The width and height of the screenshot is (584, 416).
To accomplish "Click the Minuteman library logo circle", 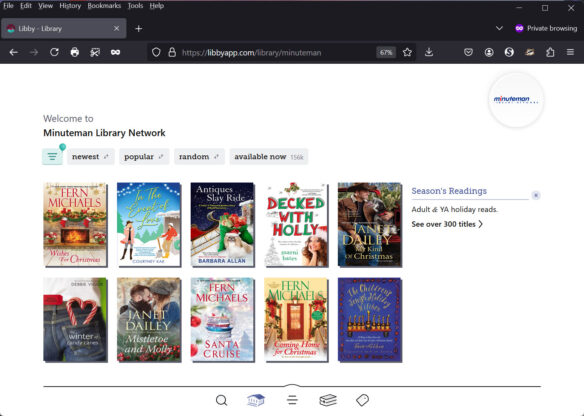I will click(x=516, y=100).
